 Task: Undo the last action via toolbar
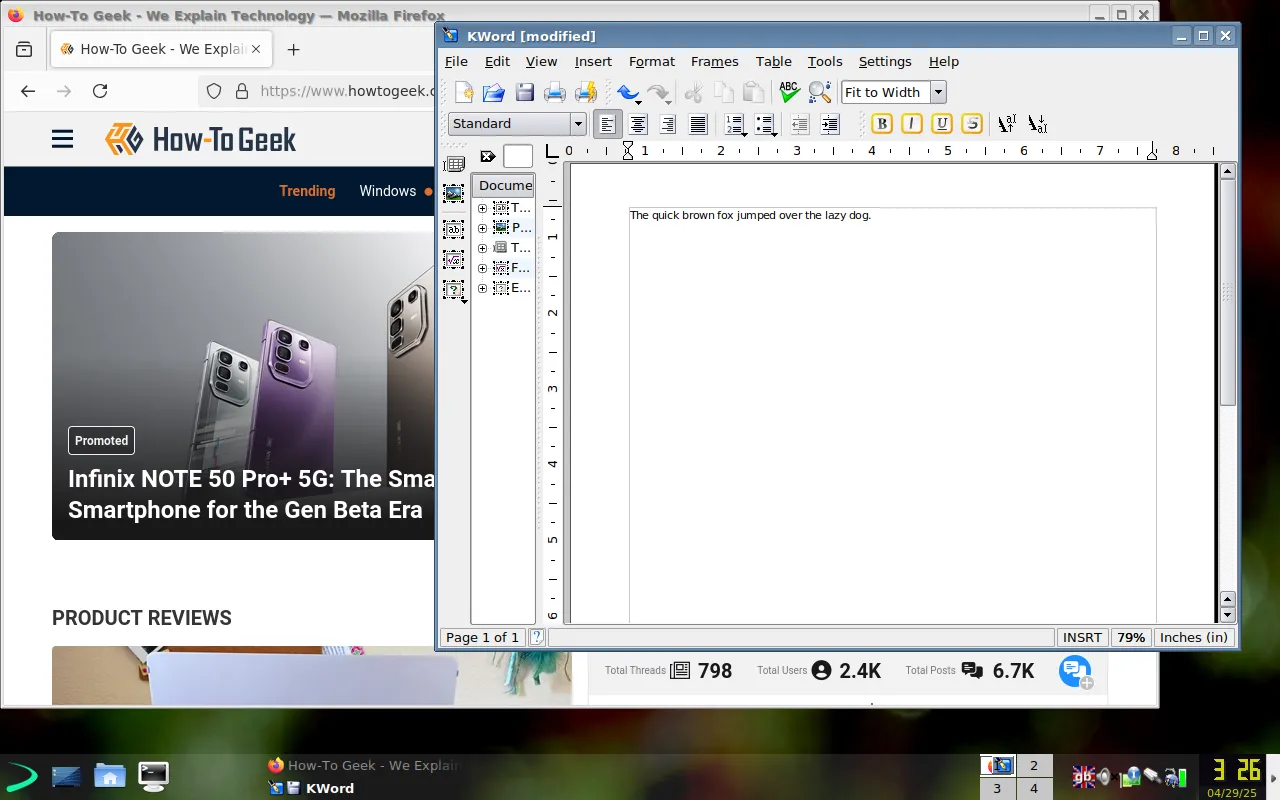(x=627, y=91)
